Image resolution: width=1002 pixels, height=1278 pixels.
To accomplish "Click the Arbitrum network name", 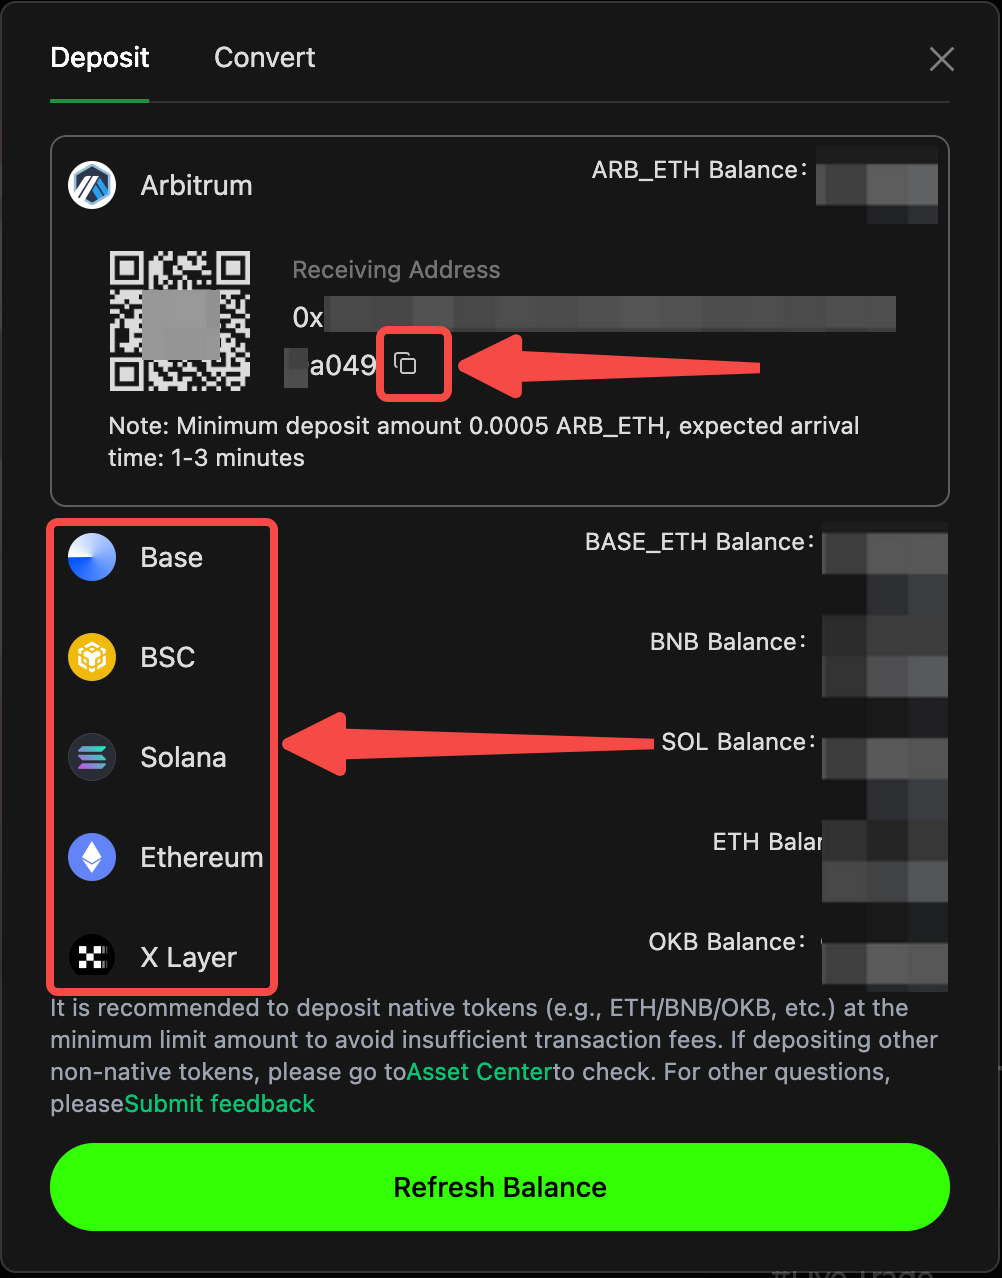I will [x=196, y=186].
